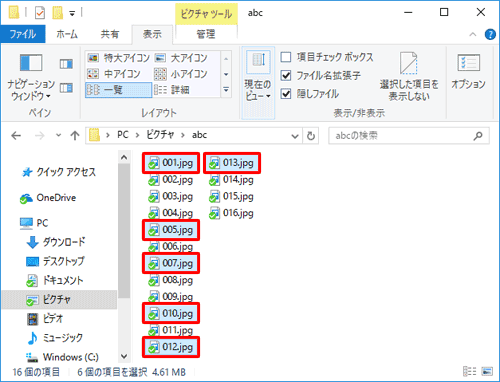Screen dimensions: 500x382
Task: Open ドキュメント folder in sidebar
Action: pyautogui.click(x=55, y=281)
